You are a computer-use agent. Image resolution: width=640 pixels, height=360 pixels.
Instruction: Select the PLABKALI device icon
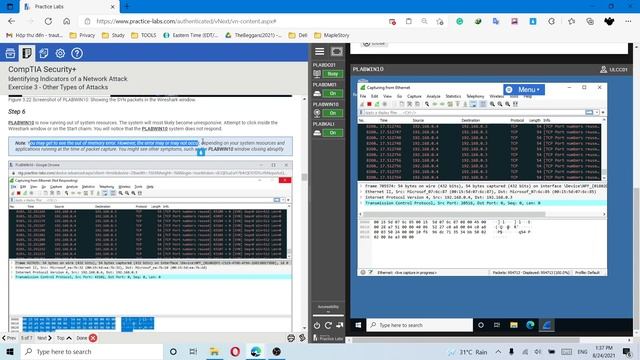click(317, 133)
